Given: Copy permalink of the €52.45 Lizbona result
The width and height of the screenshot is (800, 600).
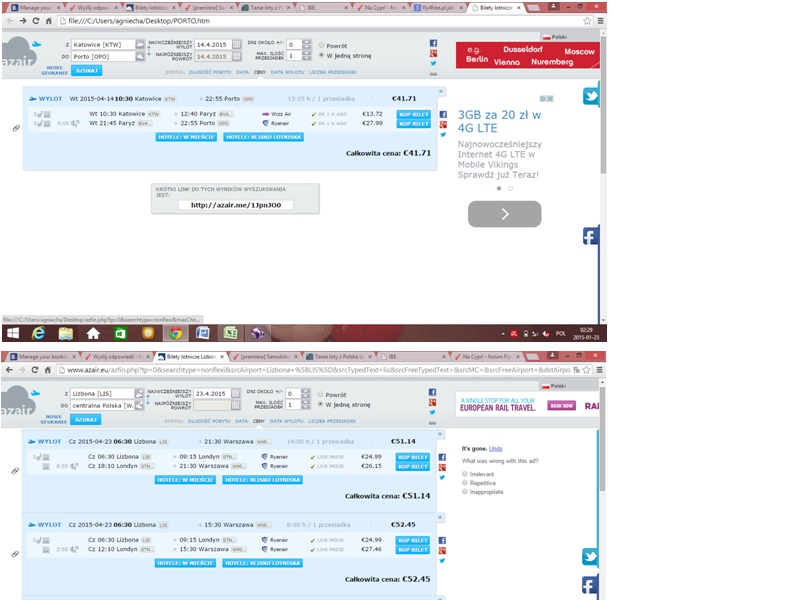Looking at the screenshot, I should (x=15, y=554).
